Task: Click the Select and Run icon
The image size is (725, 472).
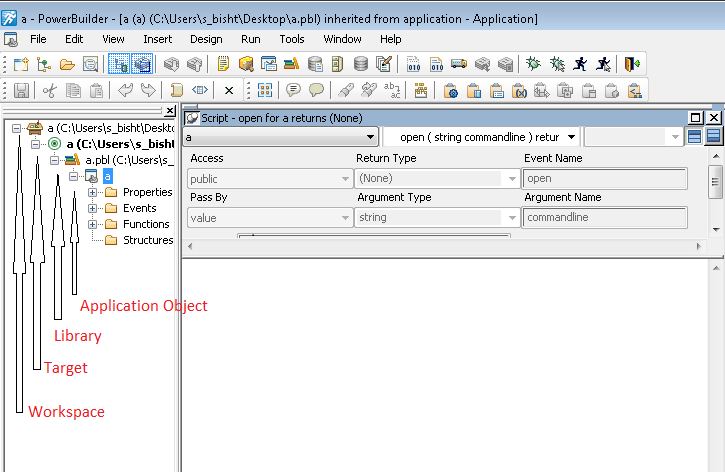Action: (603, 64)
